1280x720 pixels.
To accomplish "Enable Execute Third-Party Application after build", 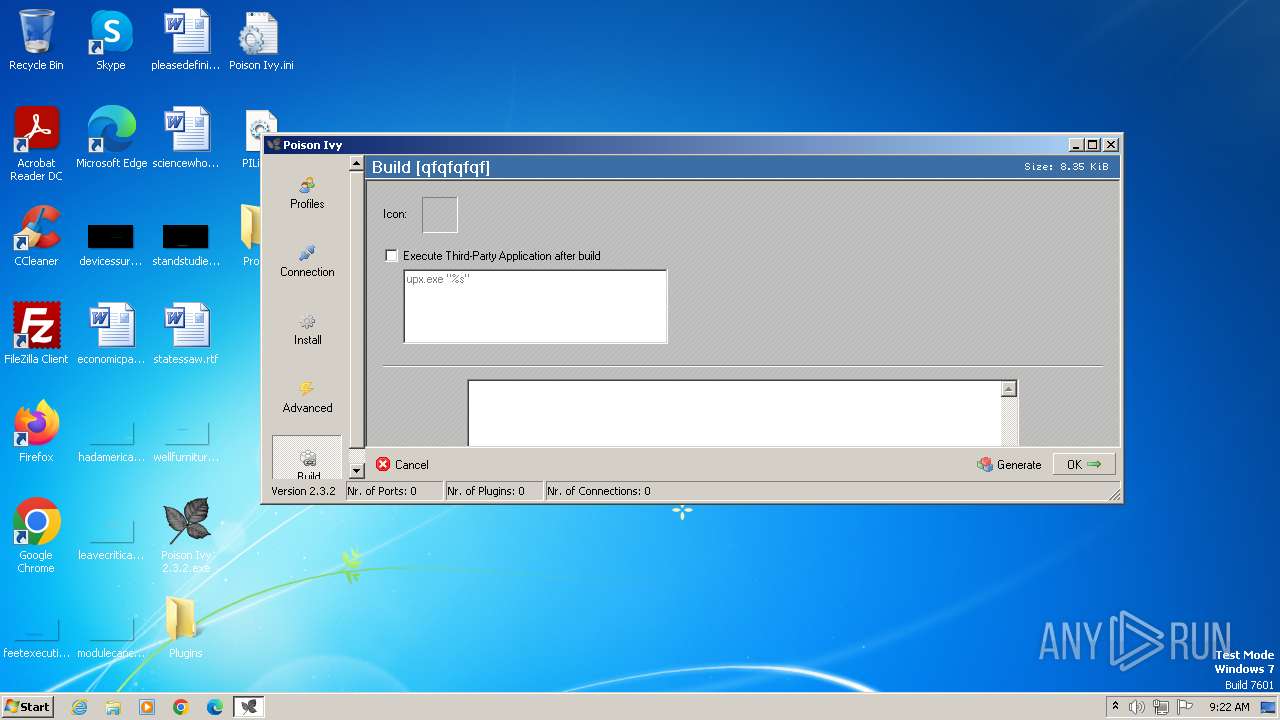I will [x=391, y=256].
